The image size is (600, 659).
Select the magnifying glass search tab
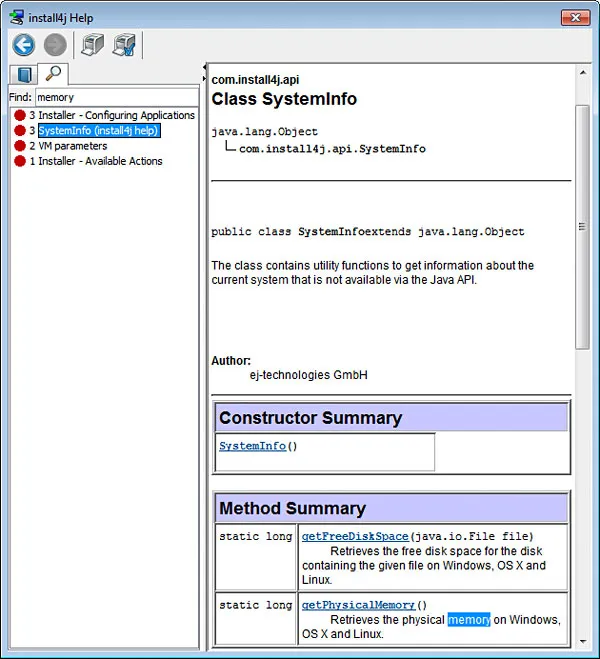[x=53, y=74]
